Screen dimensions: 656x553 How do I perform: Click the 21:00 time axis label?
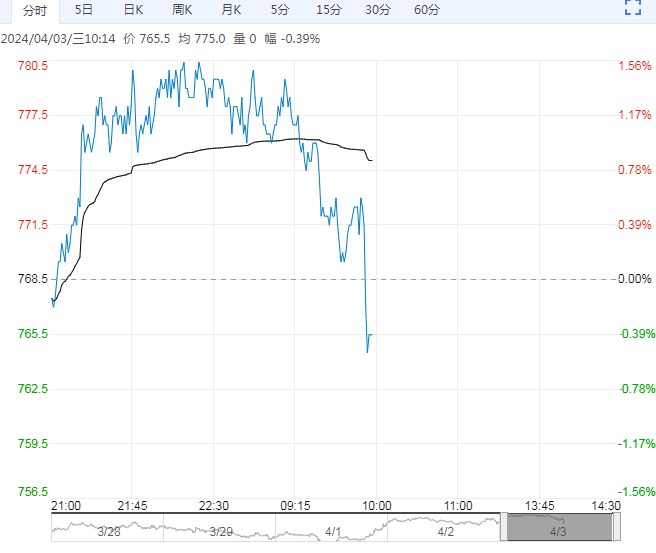tap(66, 506)
